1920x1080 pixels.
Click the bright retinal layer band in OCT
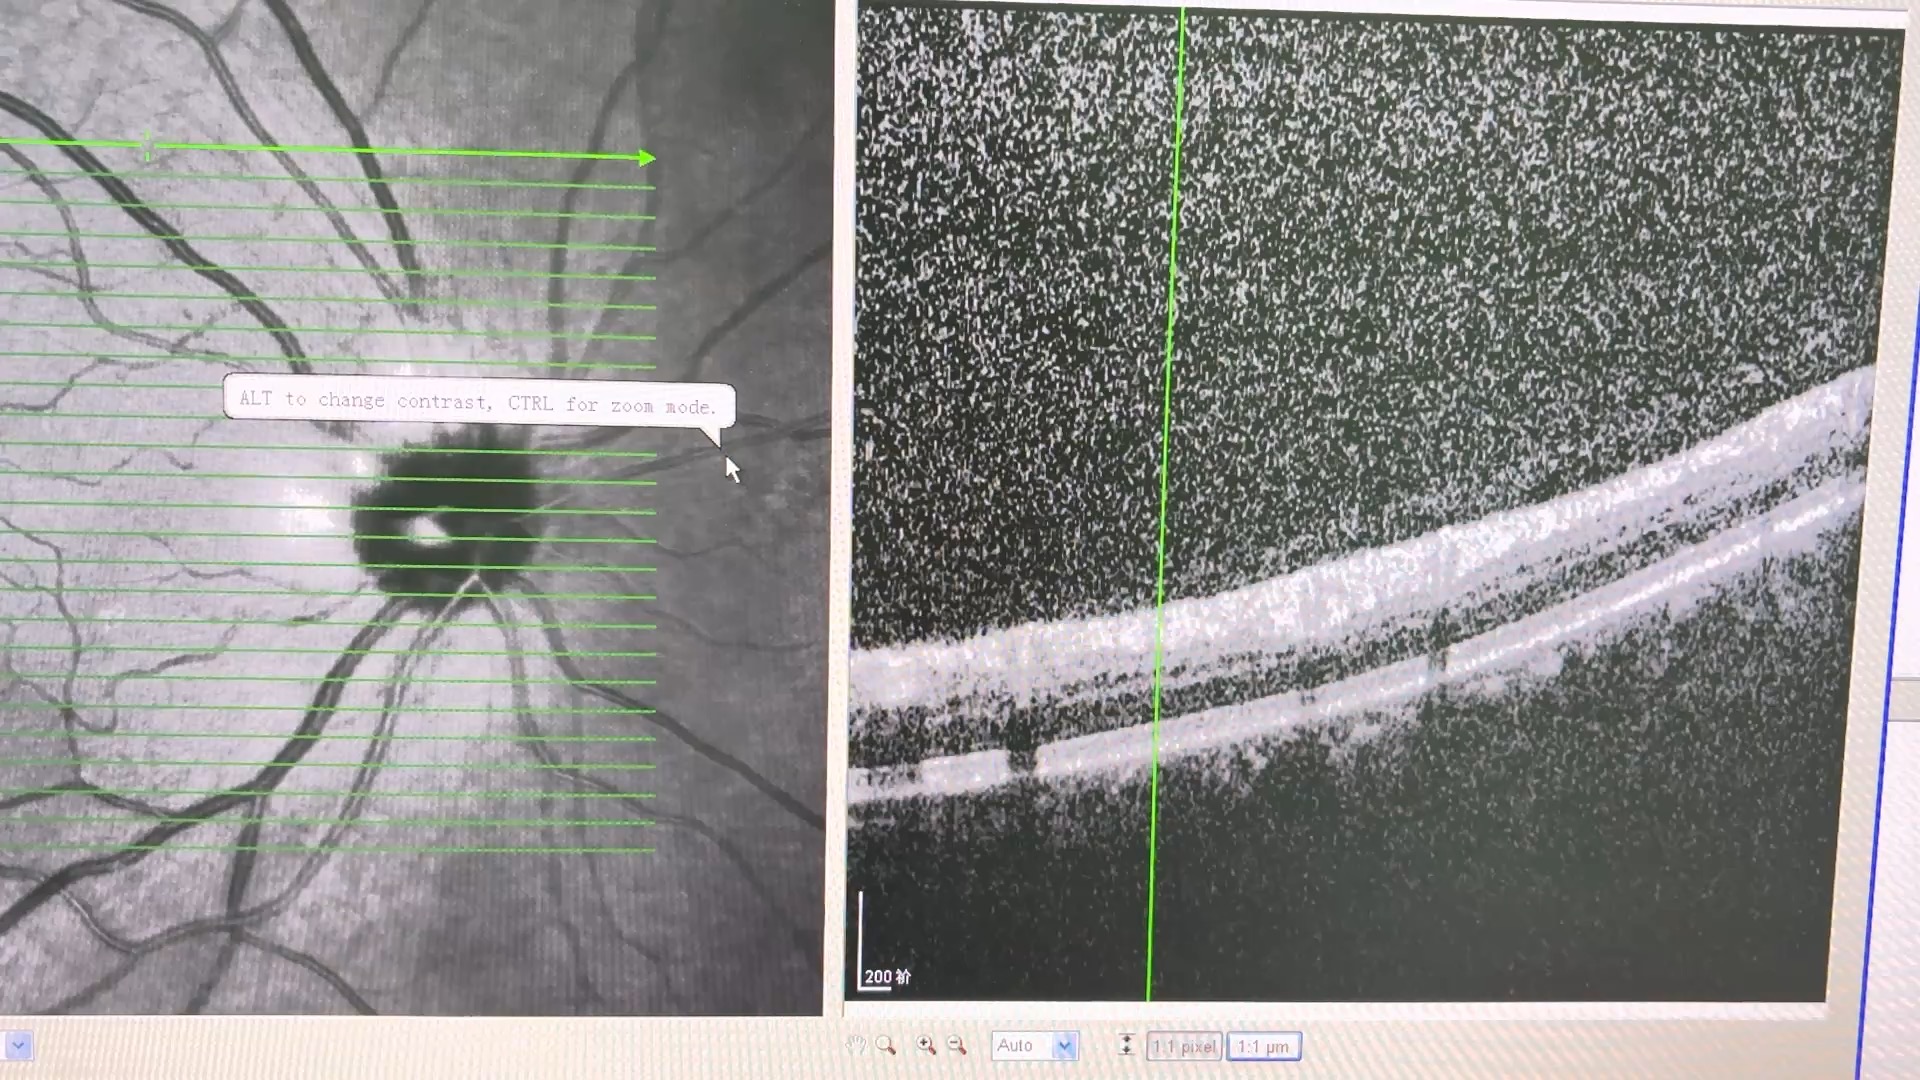click(x=1300, y=590)
